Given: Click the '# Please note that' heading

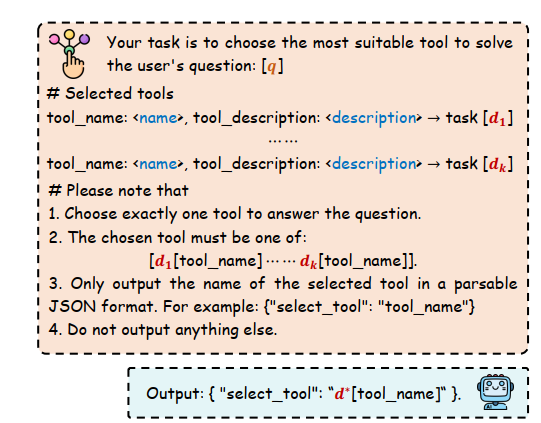Looking at the screenshot, I should (119, 190).
